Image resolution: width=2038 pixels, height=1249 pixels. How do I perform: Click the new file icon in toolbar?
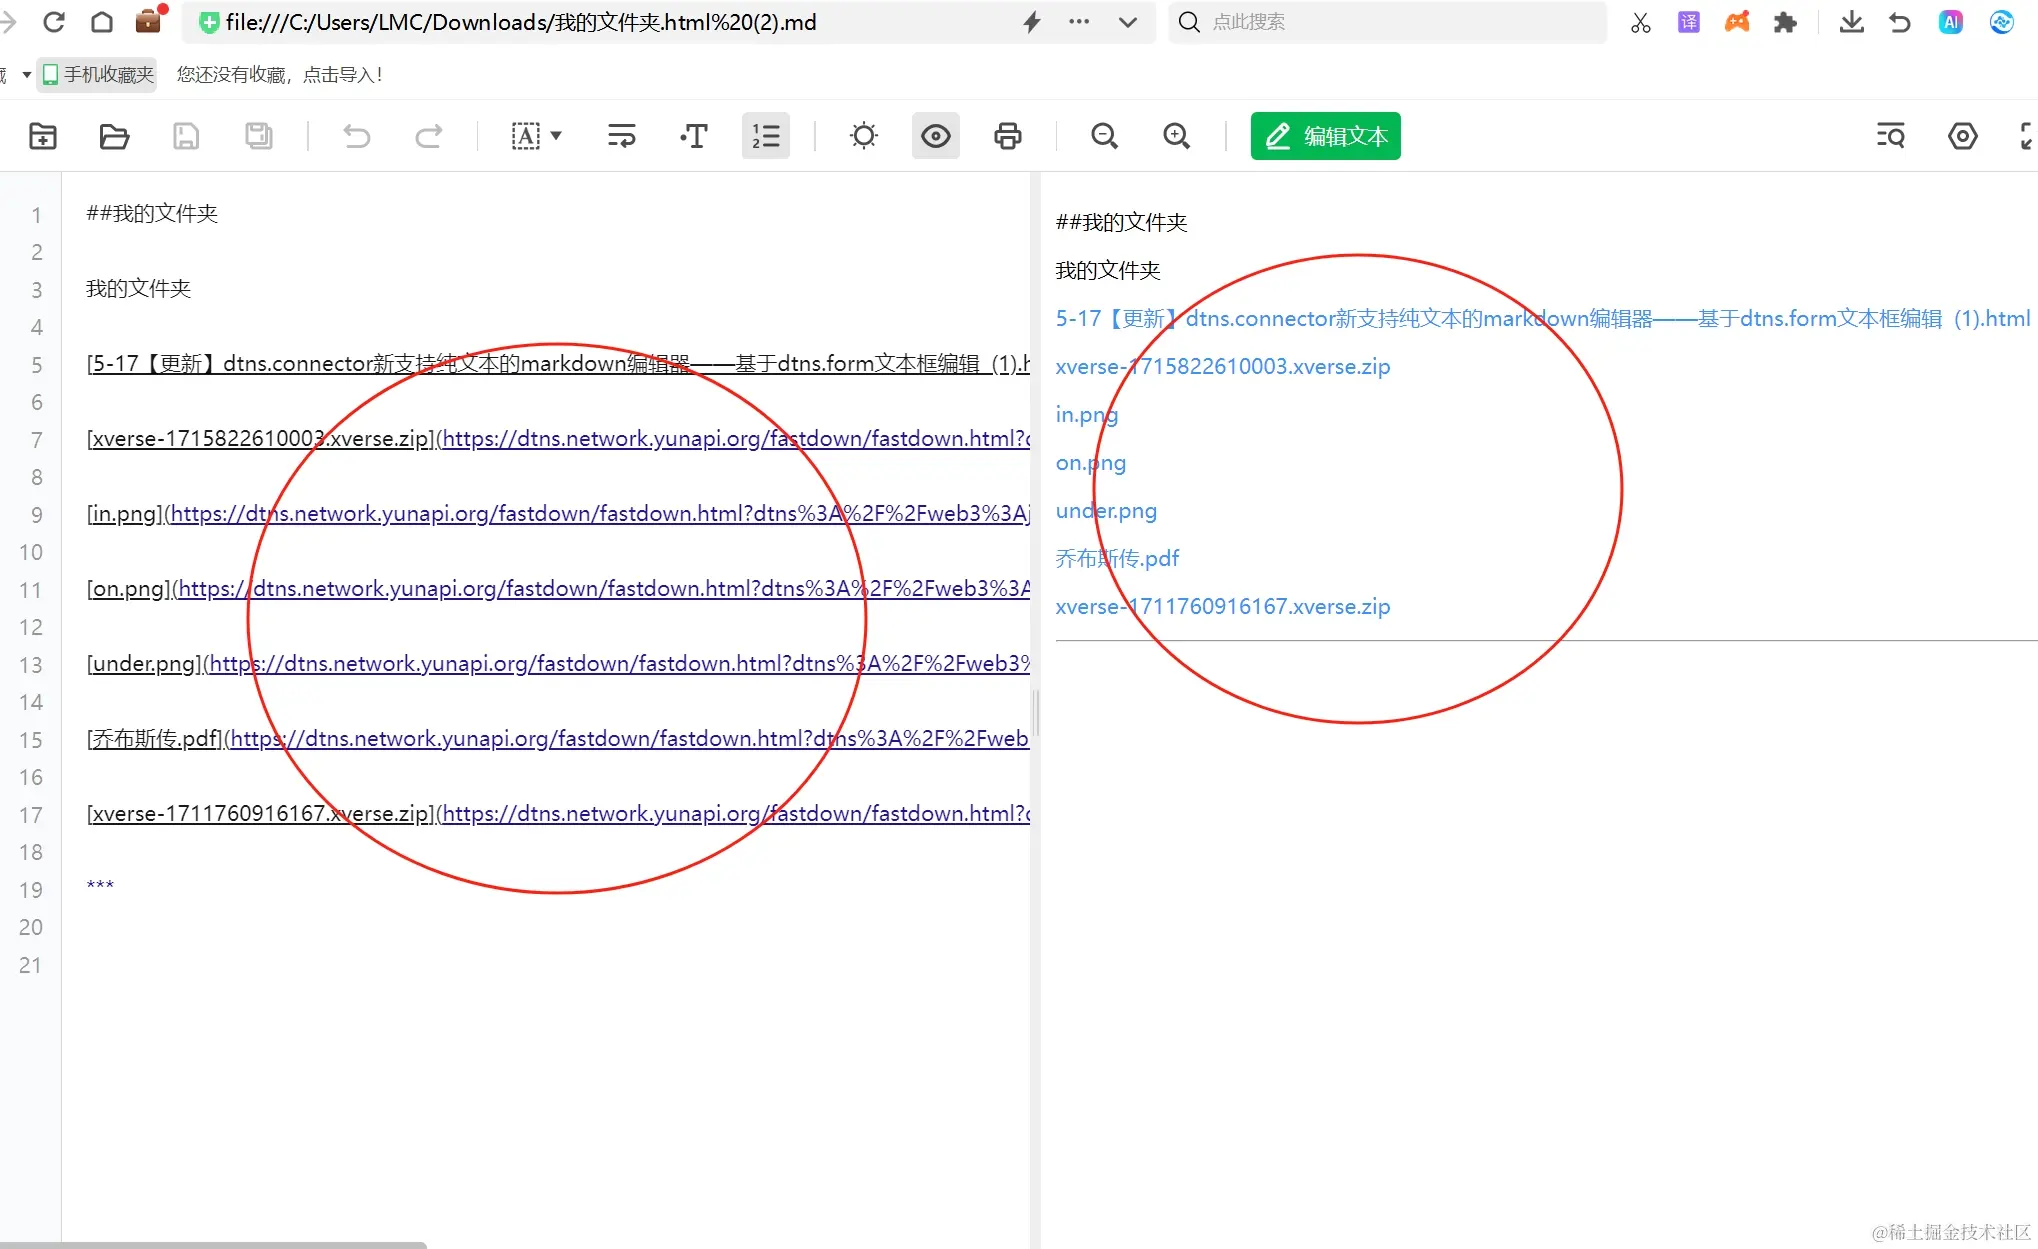click(43, 136)
